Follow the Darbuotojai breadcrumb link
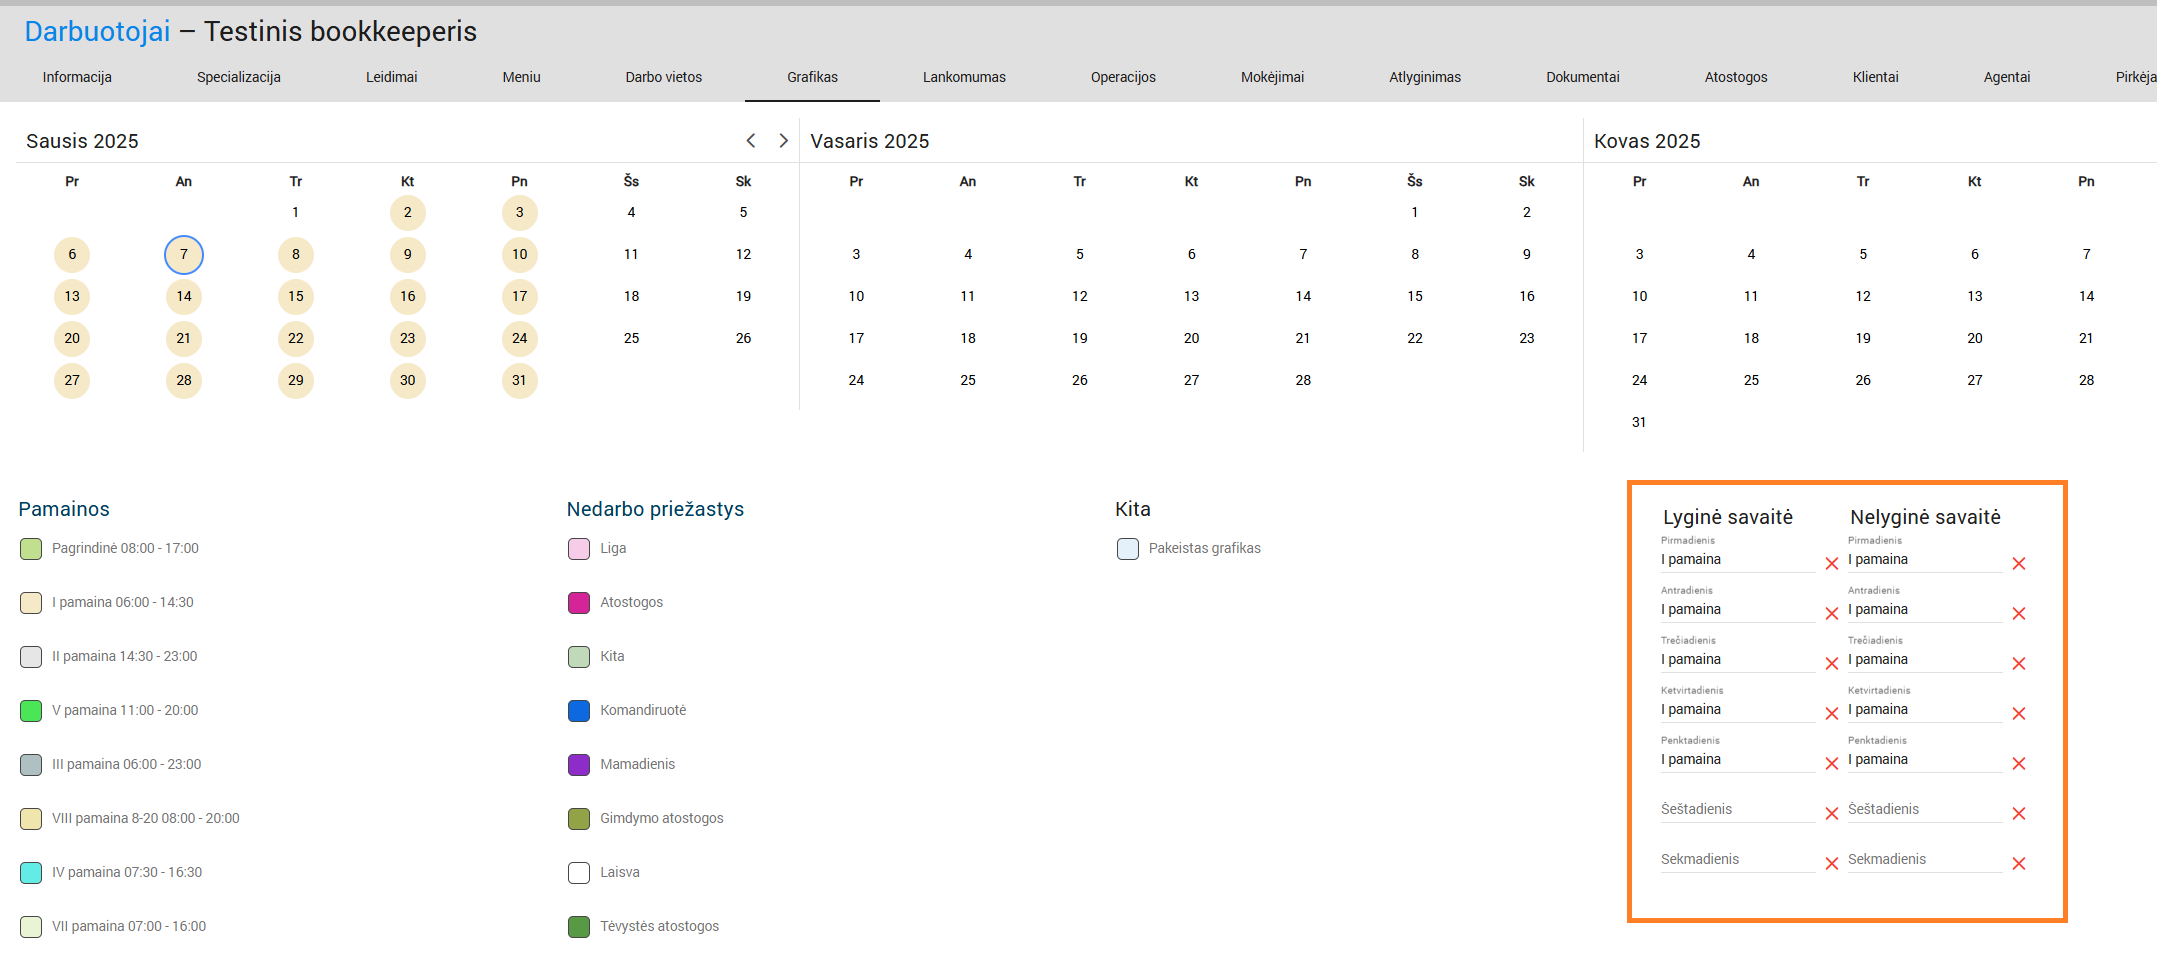The width and height of the screenshot is (2157, 957). tap(97, 32)
